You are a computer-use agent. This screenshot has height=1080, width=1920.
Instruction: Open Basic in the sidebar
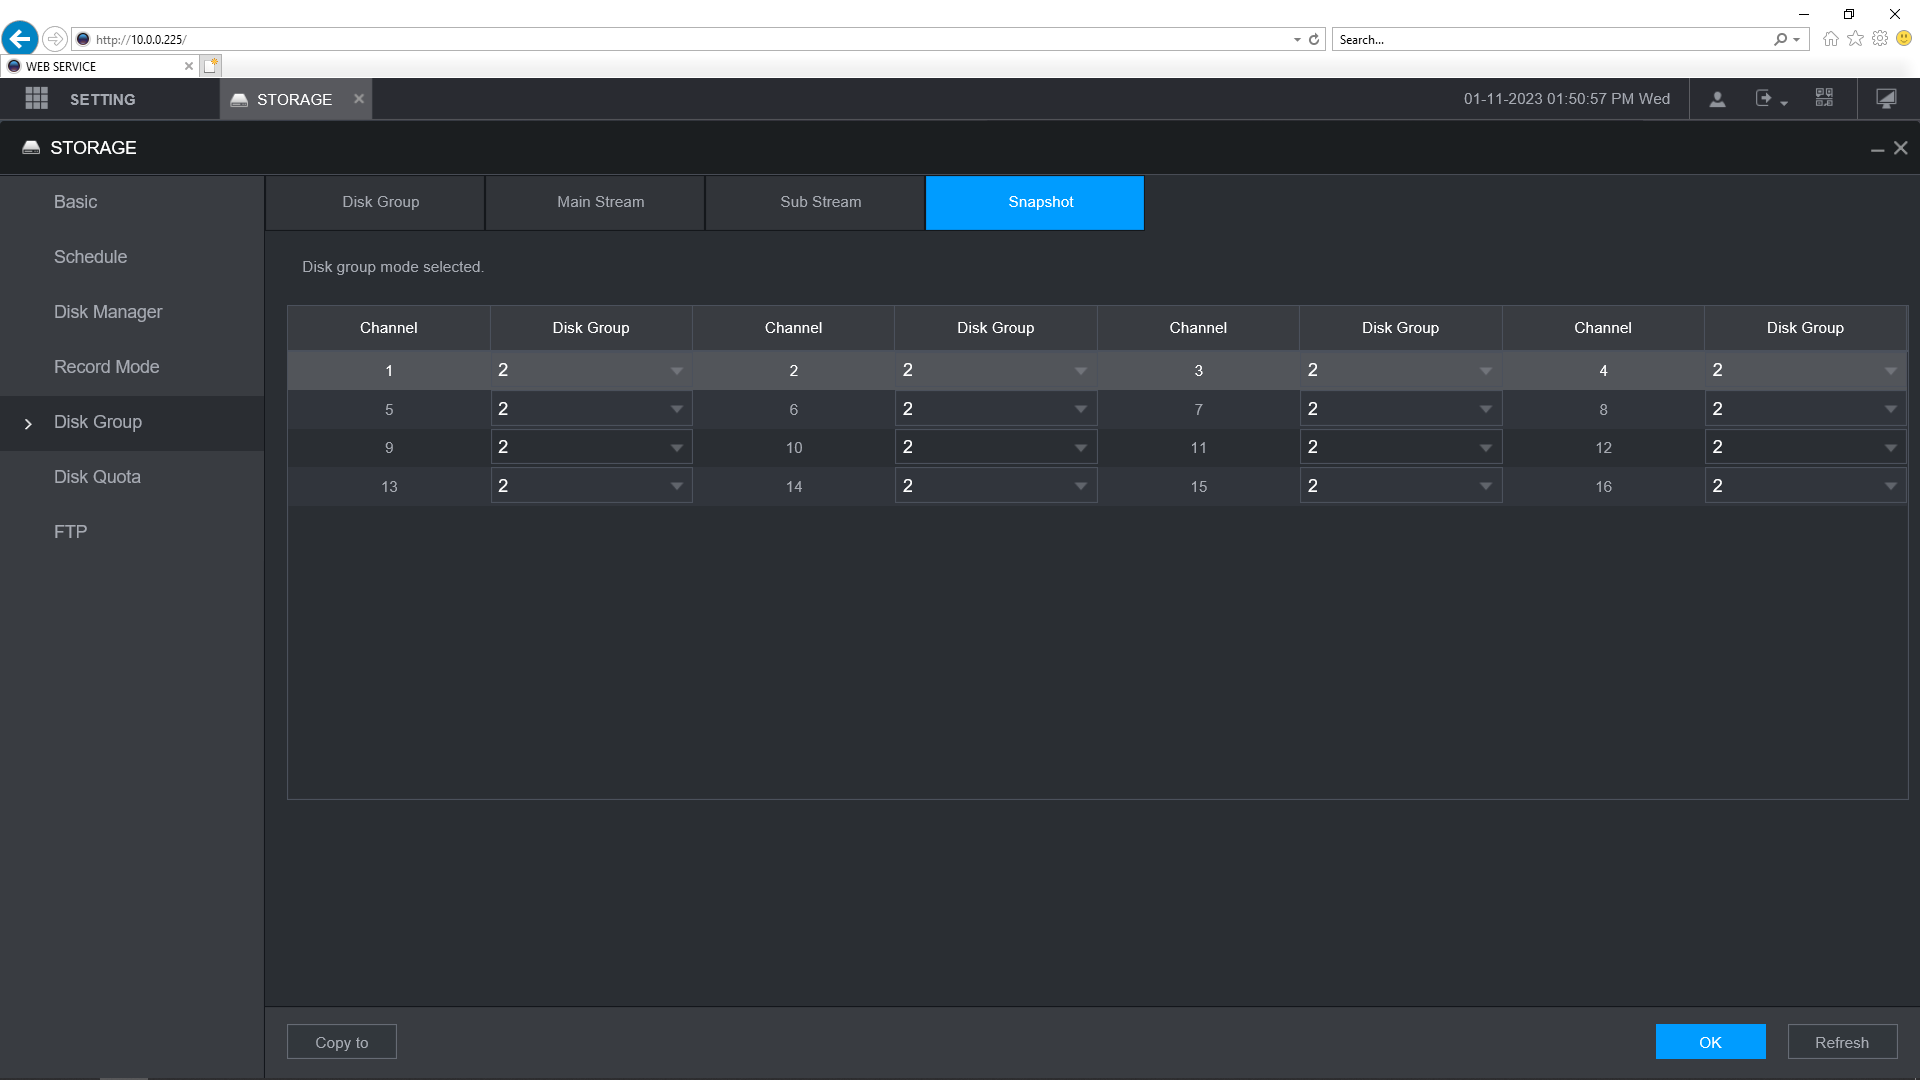click(132, 202)
